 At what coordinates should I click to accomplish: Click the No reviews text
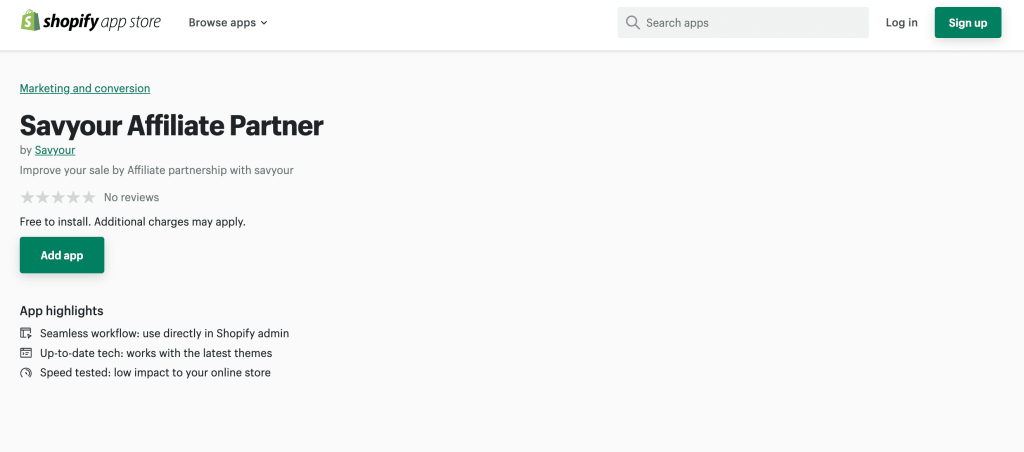click(x=131, y=197)
